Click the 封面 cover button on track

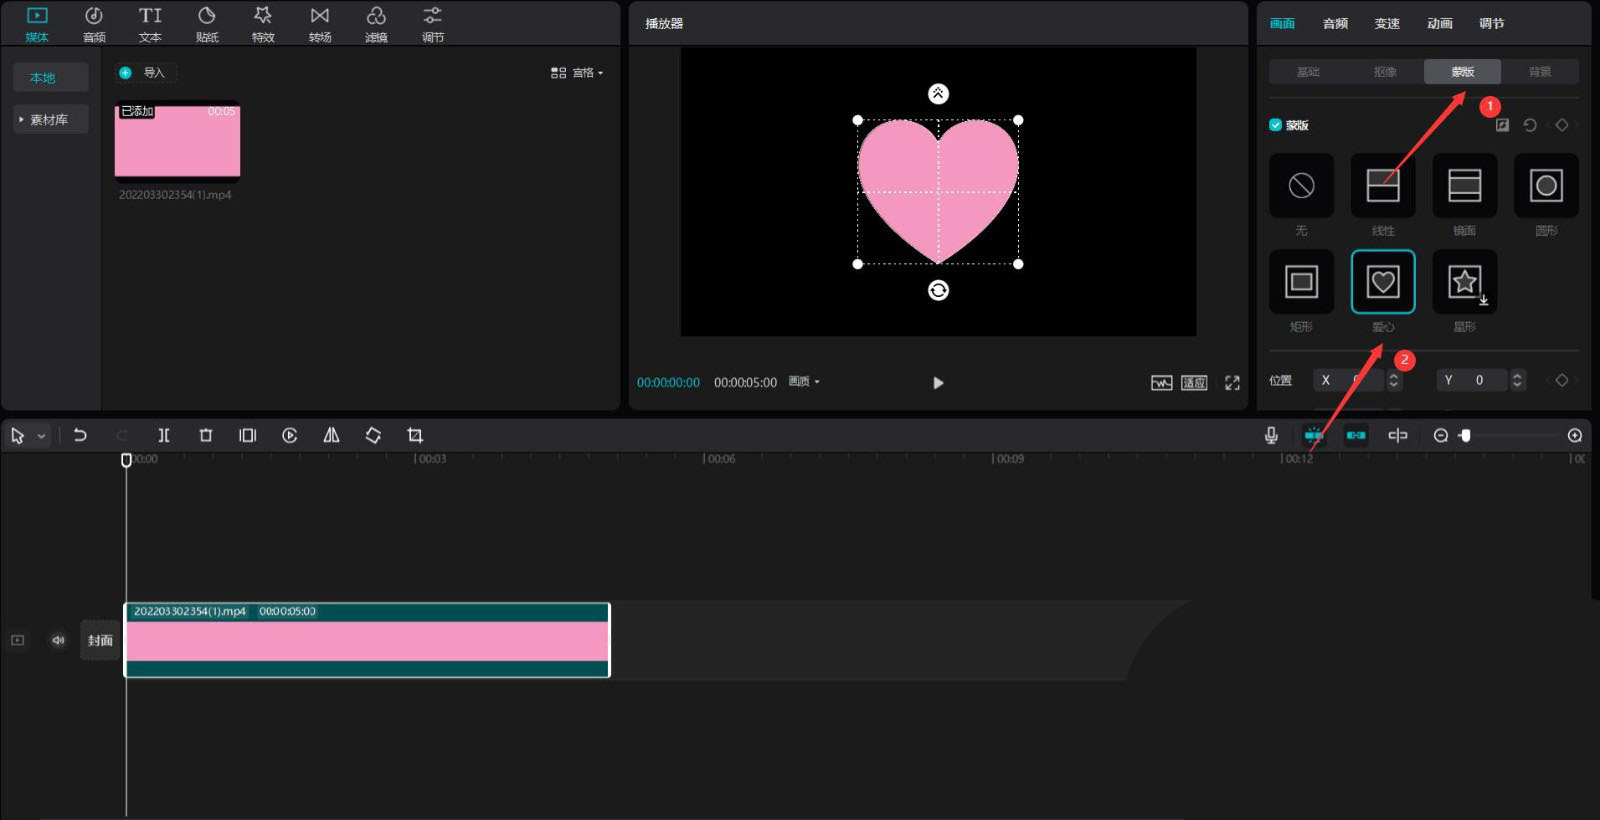[100, 640]
